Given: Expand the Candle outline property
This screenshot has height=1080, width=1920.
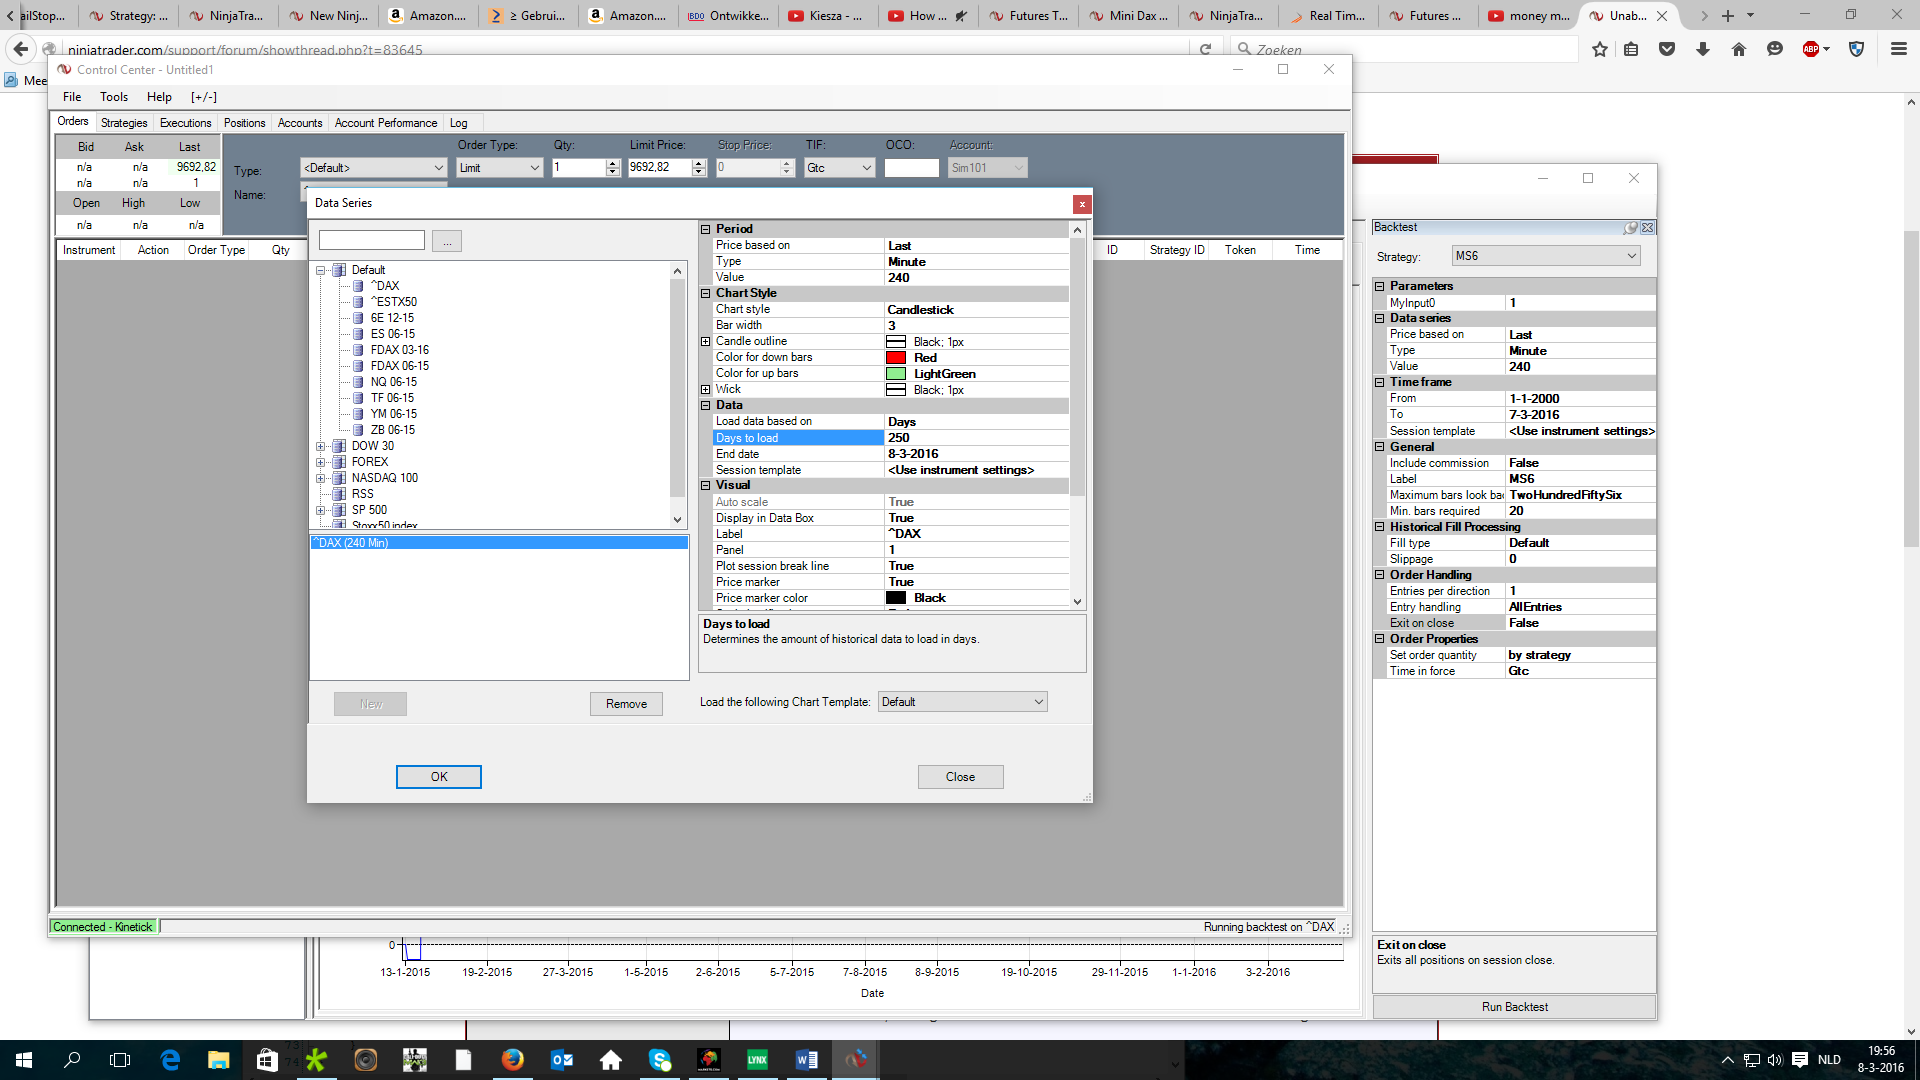Looking at the screenshot, I should (706, 342).
